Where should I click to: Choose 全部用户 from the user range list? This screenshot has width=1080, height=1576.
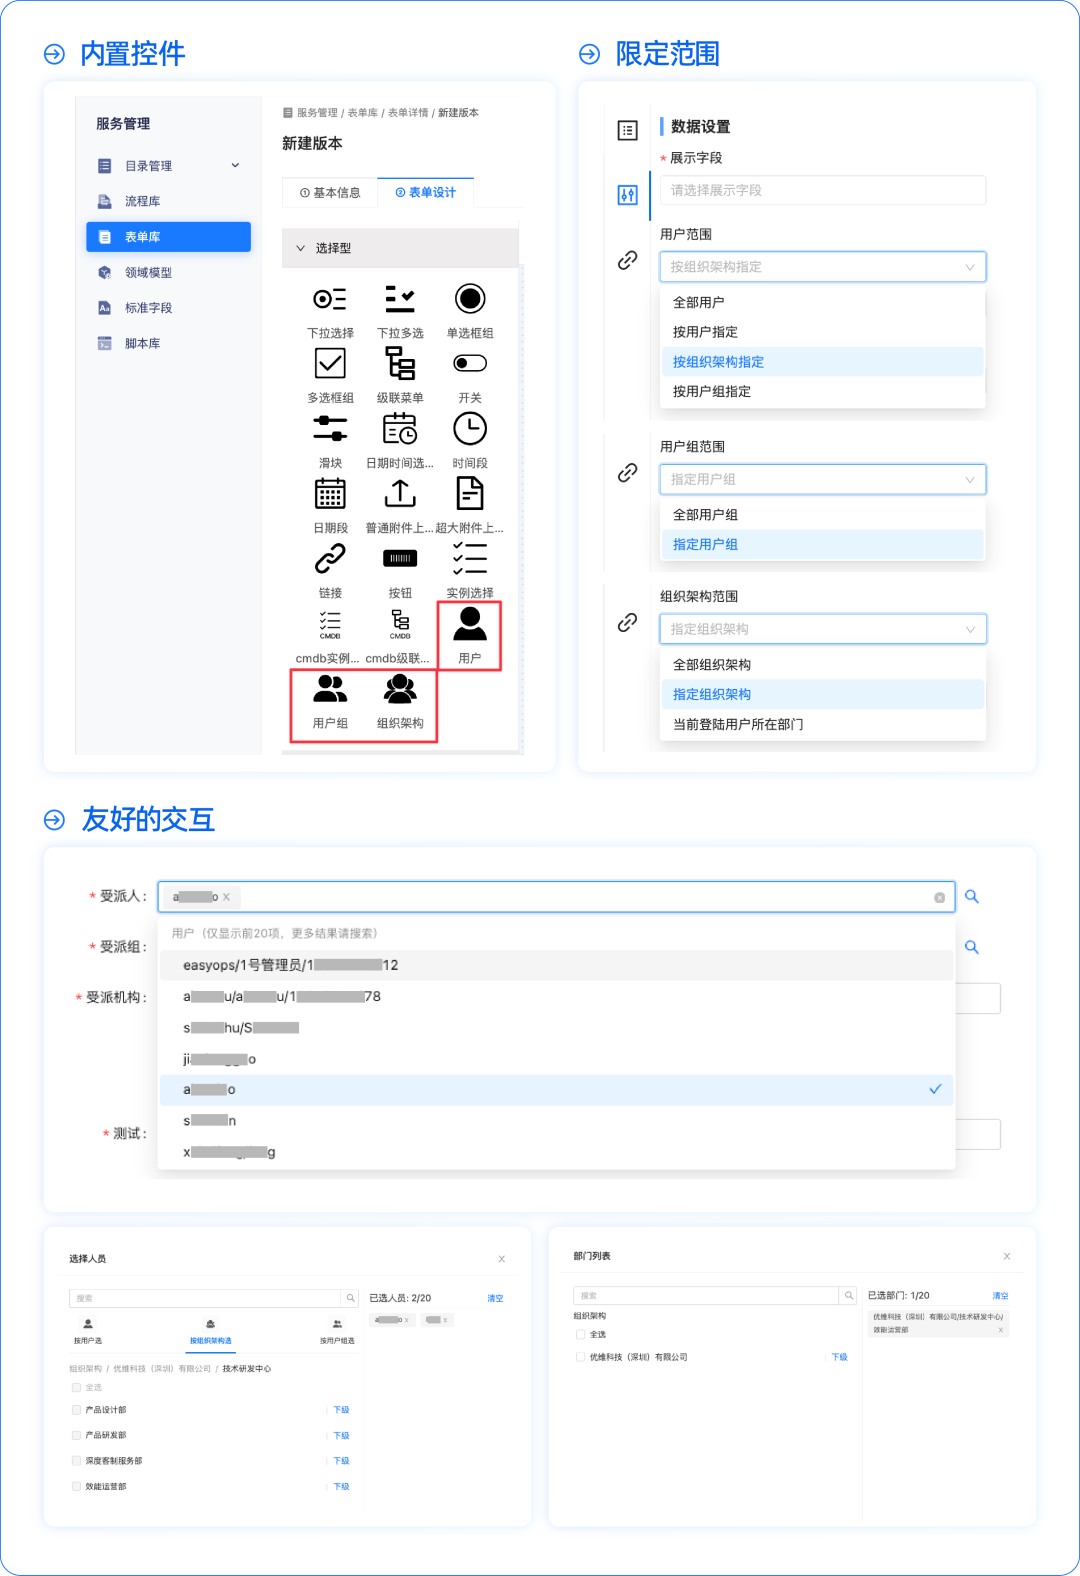click(822, 302)
